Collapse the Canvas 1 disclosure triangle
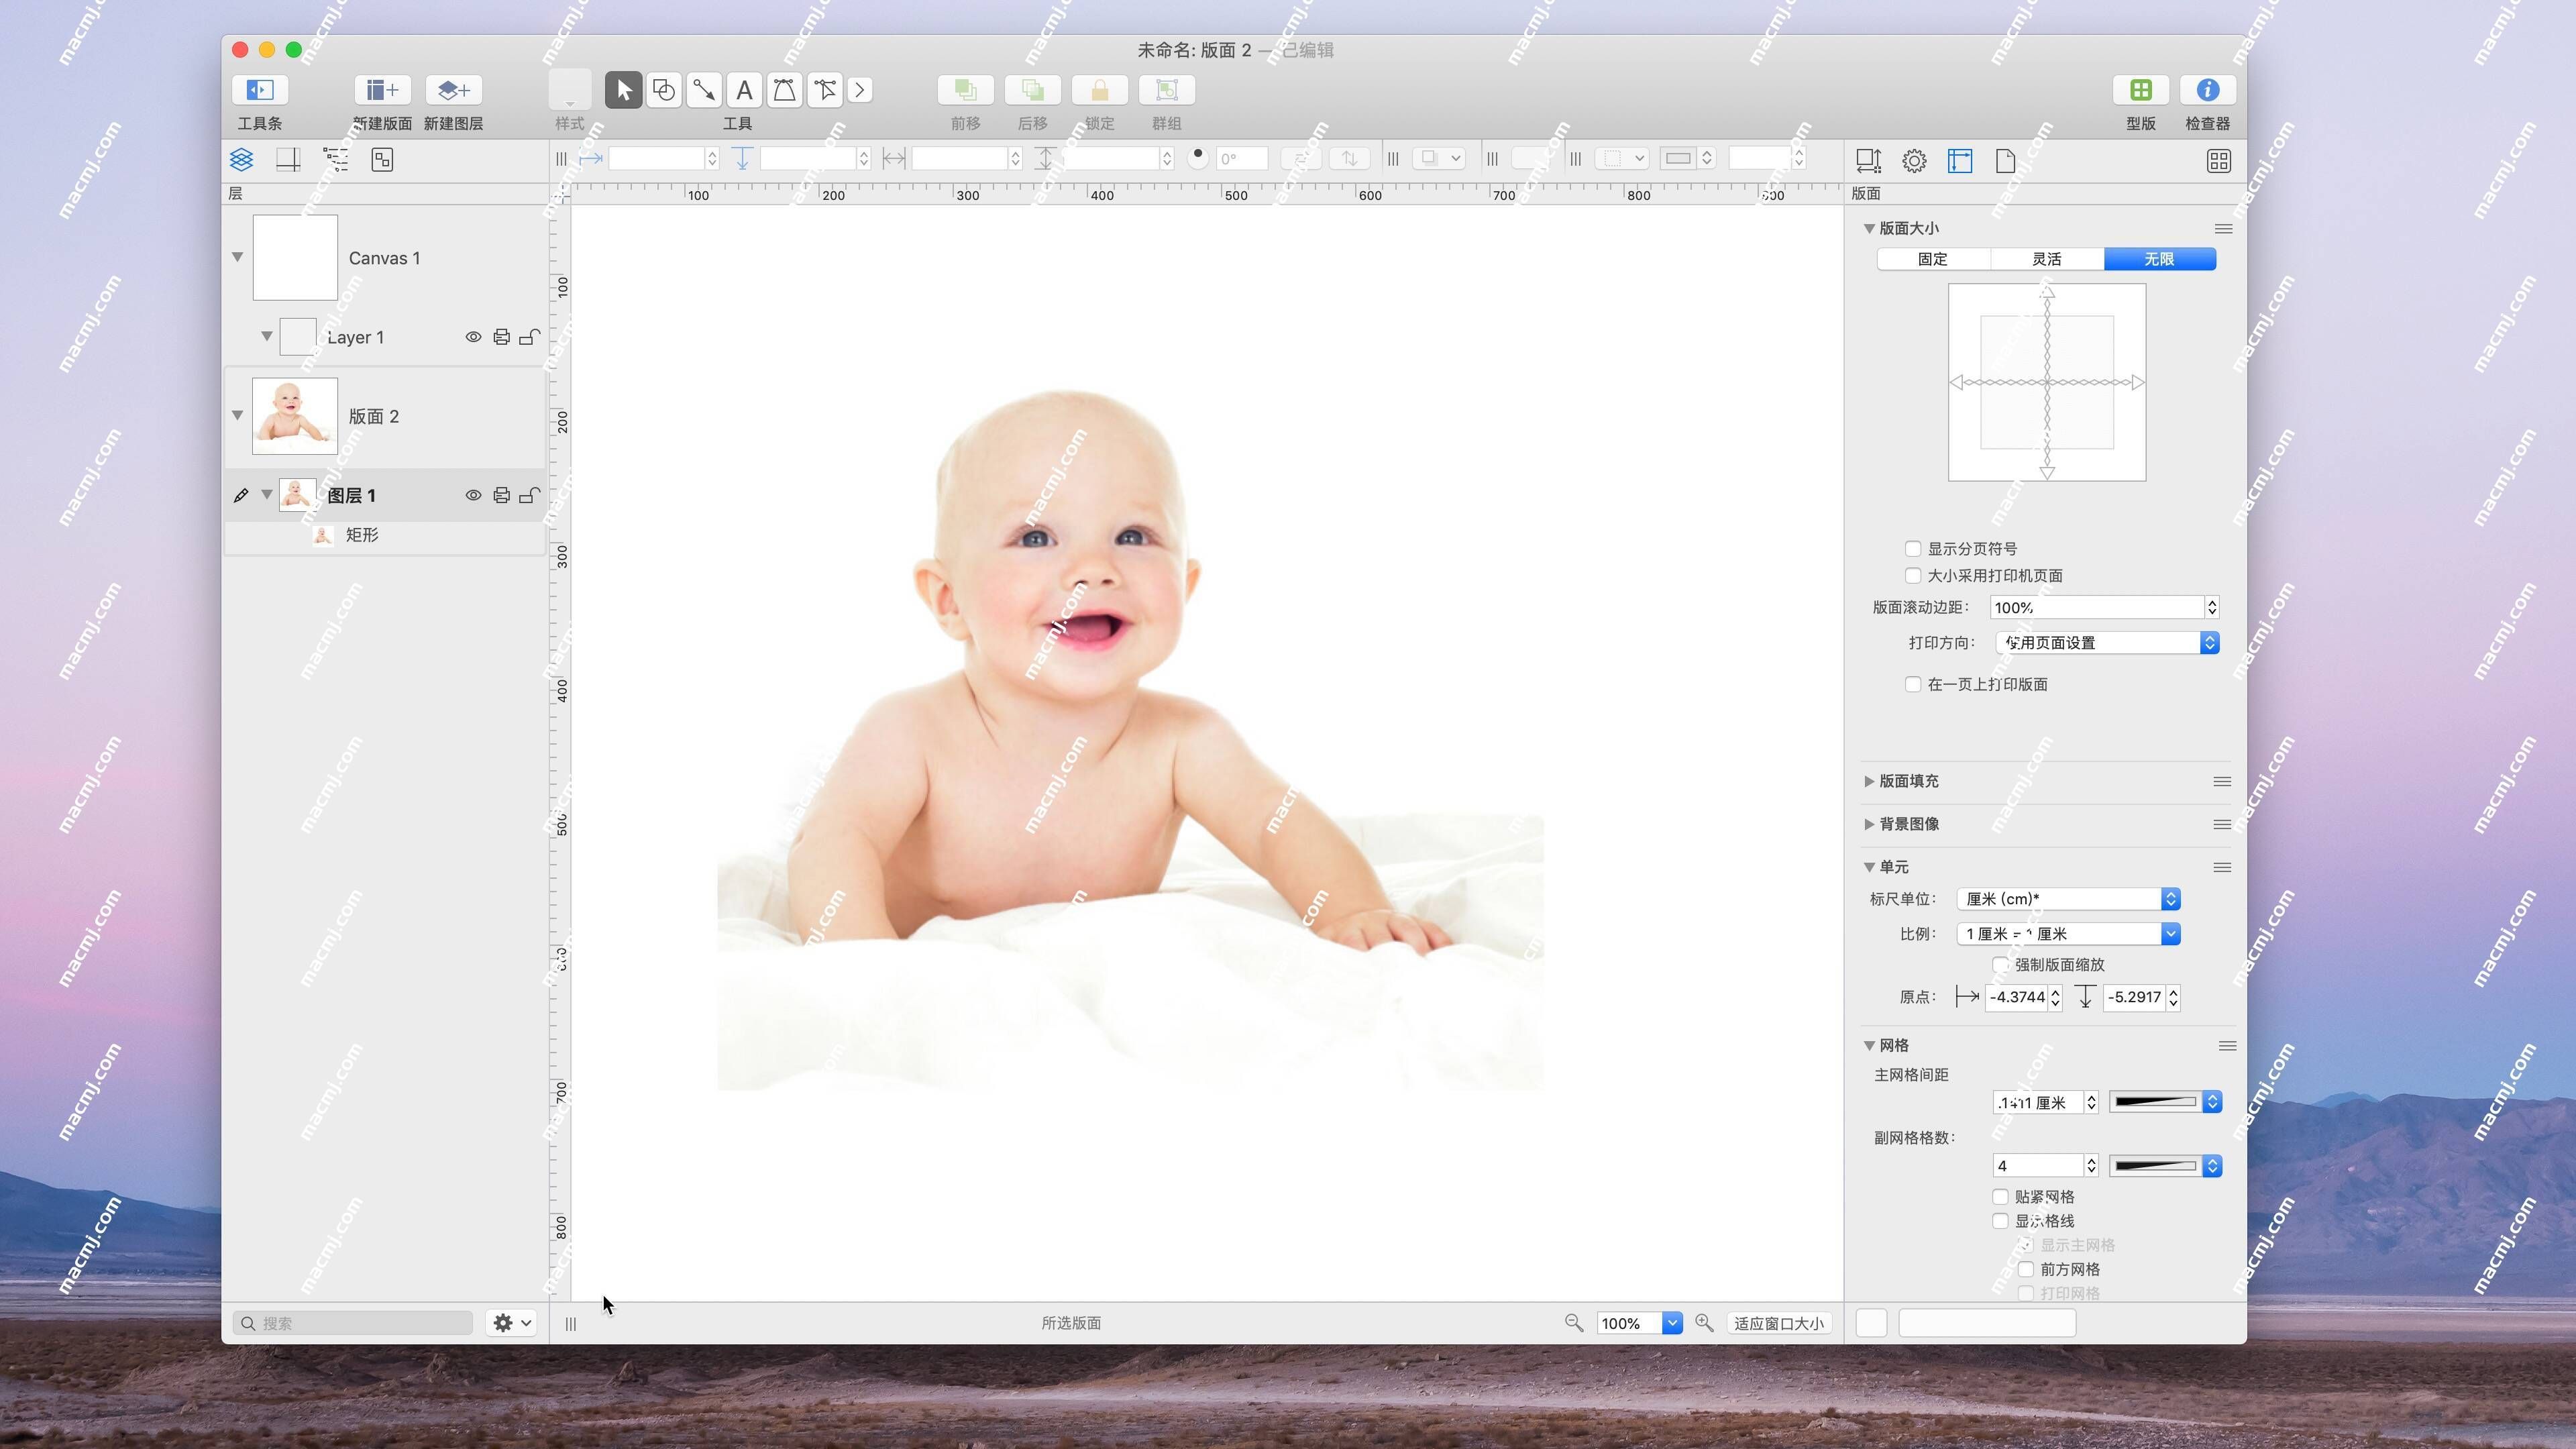 (x=238, y=257)
